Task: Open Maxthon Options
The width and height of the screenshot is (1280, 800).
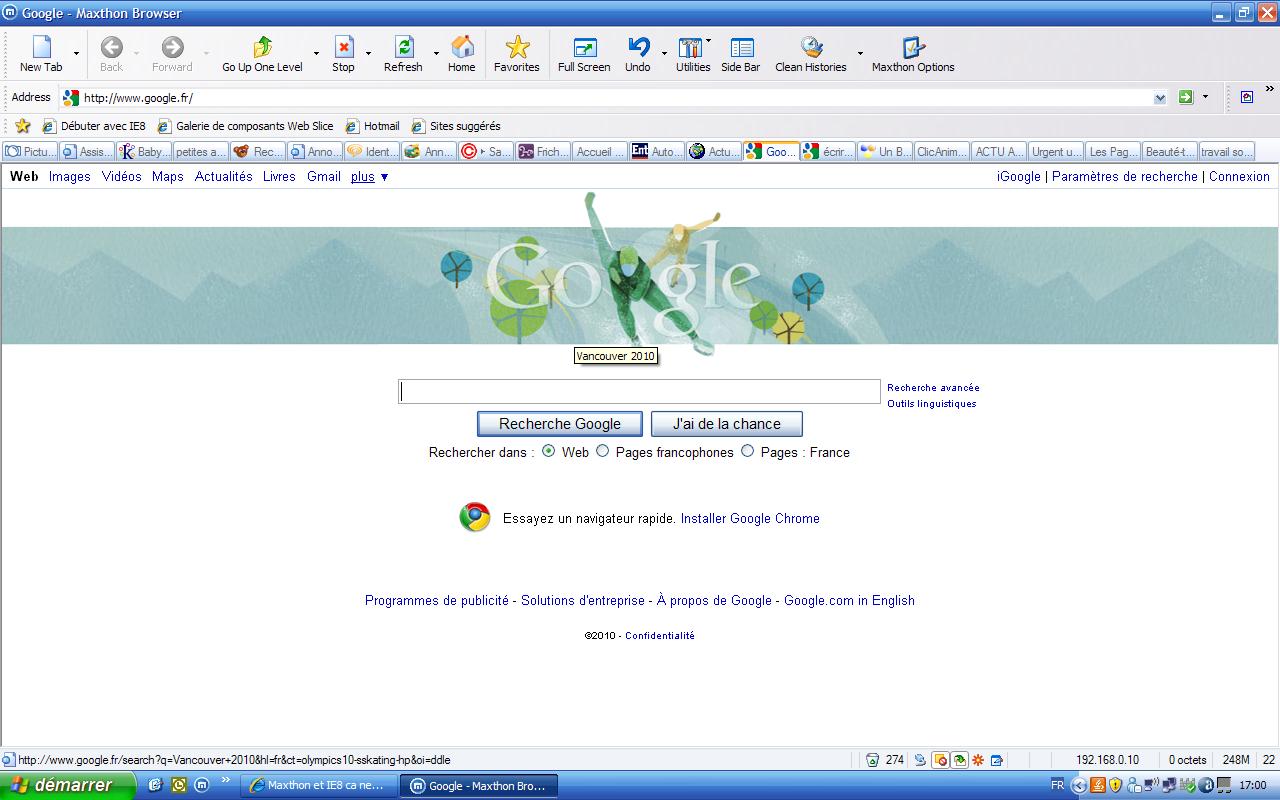Action: tap(913, 54)
